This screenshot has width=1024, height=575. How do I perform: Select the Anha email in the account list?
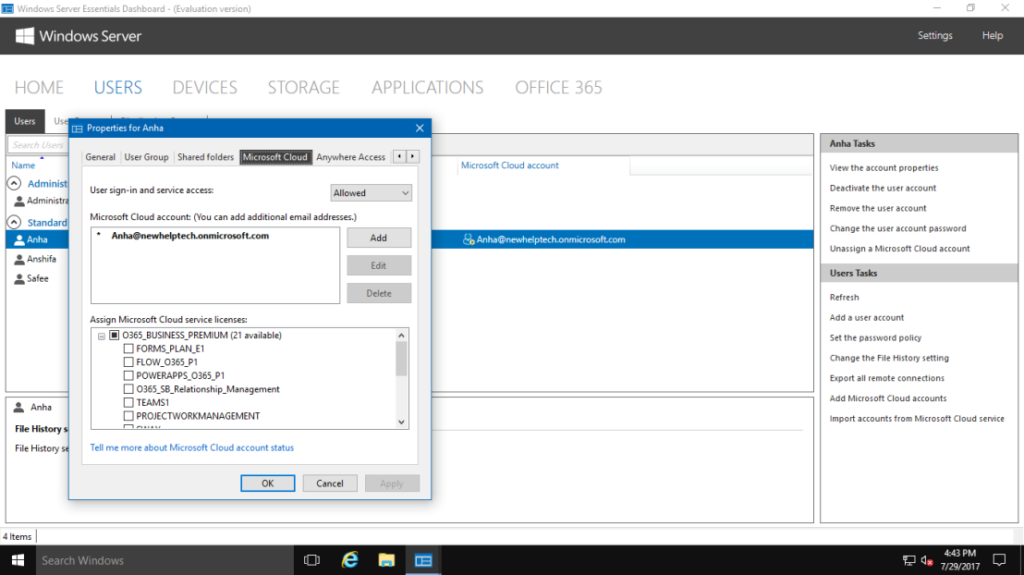pos(189,236)
